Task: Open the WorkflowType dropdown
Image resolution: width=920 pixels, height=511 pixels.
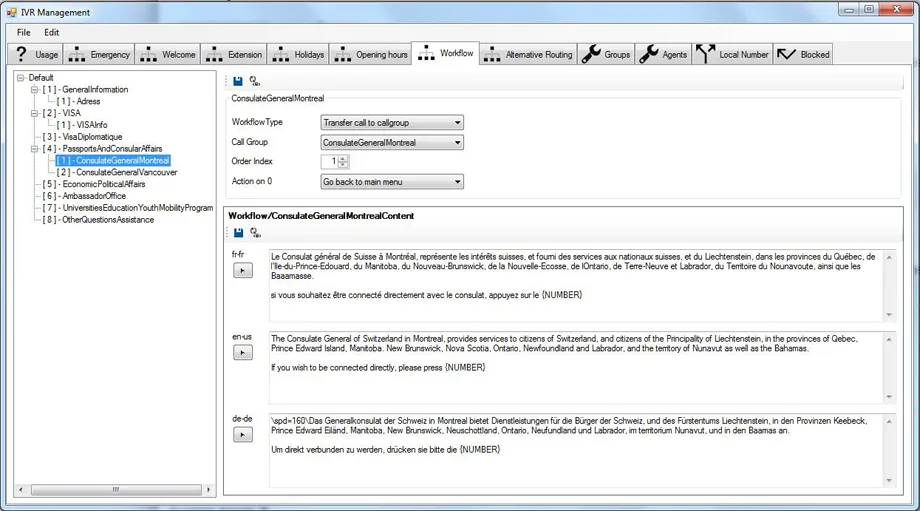Action: (x=392, y=123)
